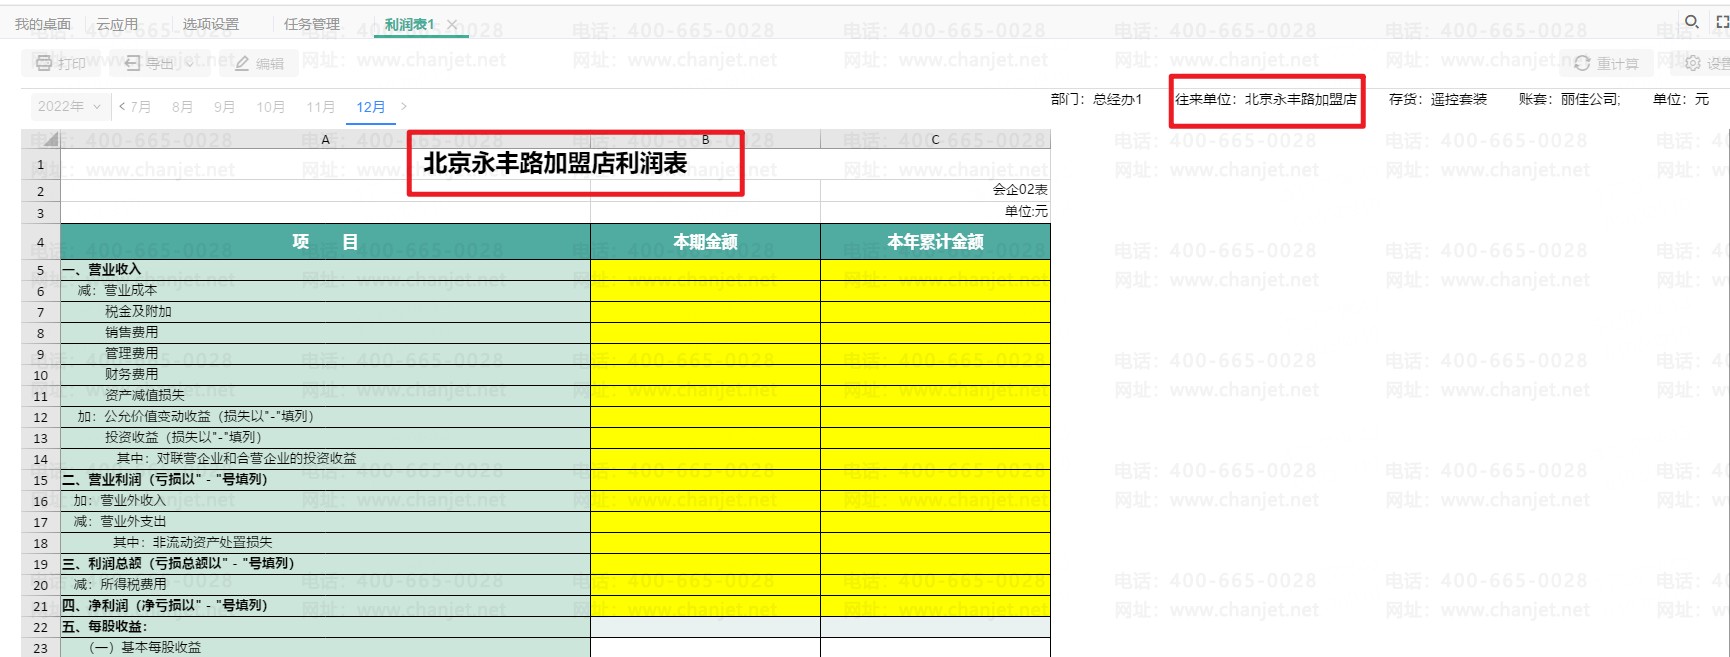Select the 9月 month tab
This screenshot has width=1730, height=657.
[224, 107]
